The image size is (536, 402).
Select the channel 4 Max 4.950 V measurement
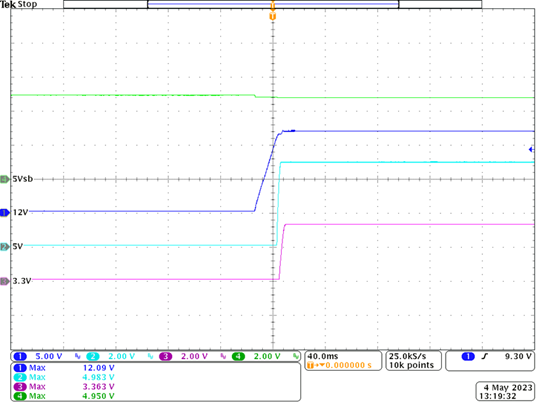click(x=64, y=396)
